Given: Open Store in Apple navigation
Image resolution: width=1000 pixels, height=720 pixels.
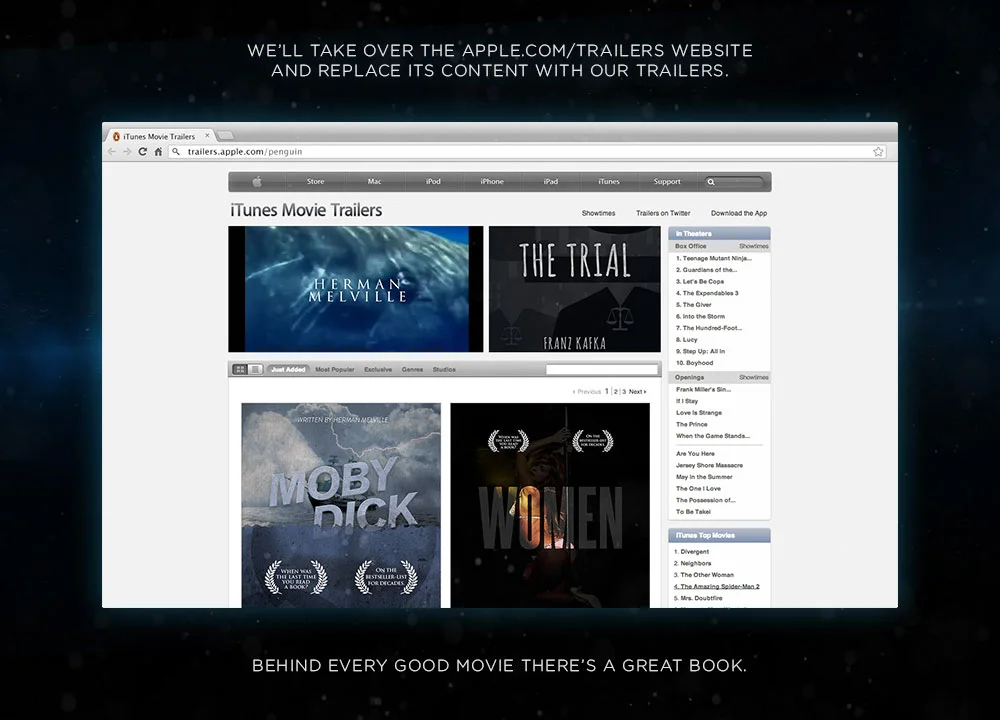Looking at the screenshot, I should pos(316,182).
